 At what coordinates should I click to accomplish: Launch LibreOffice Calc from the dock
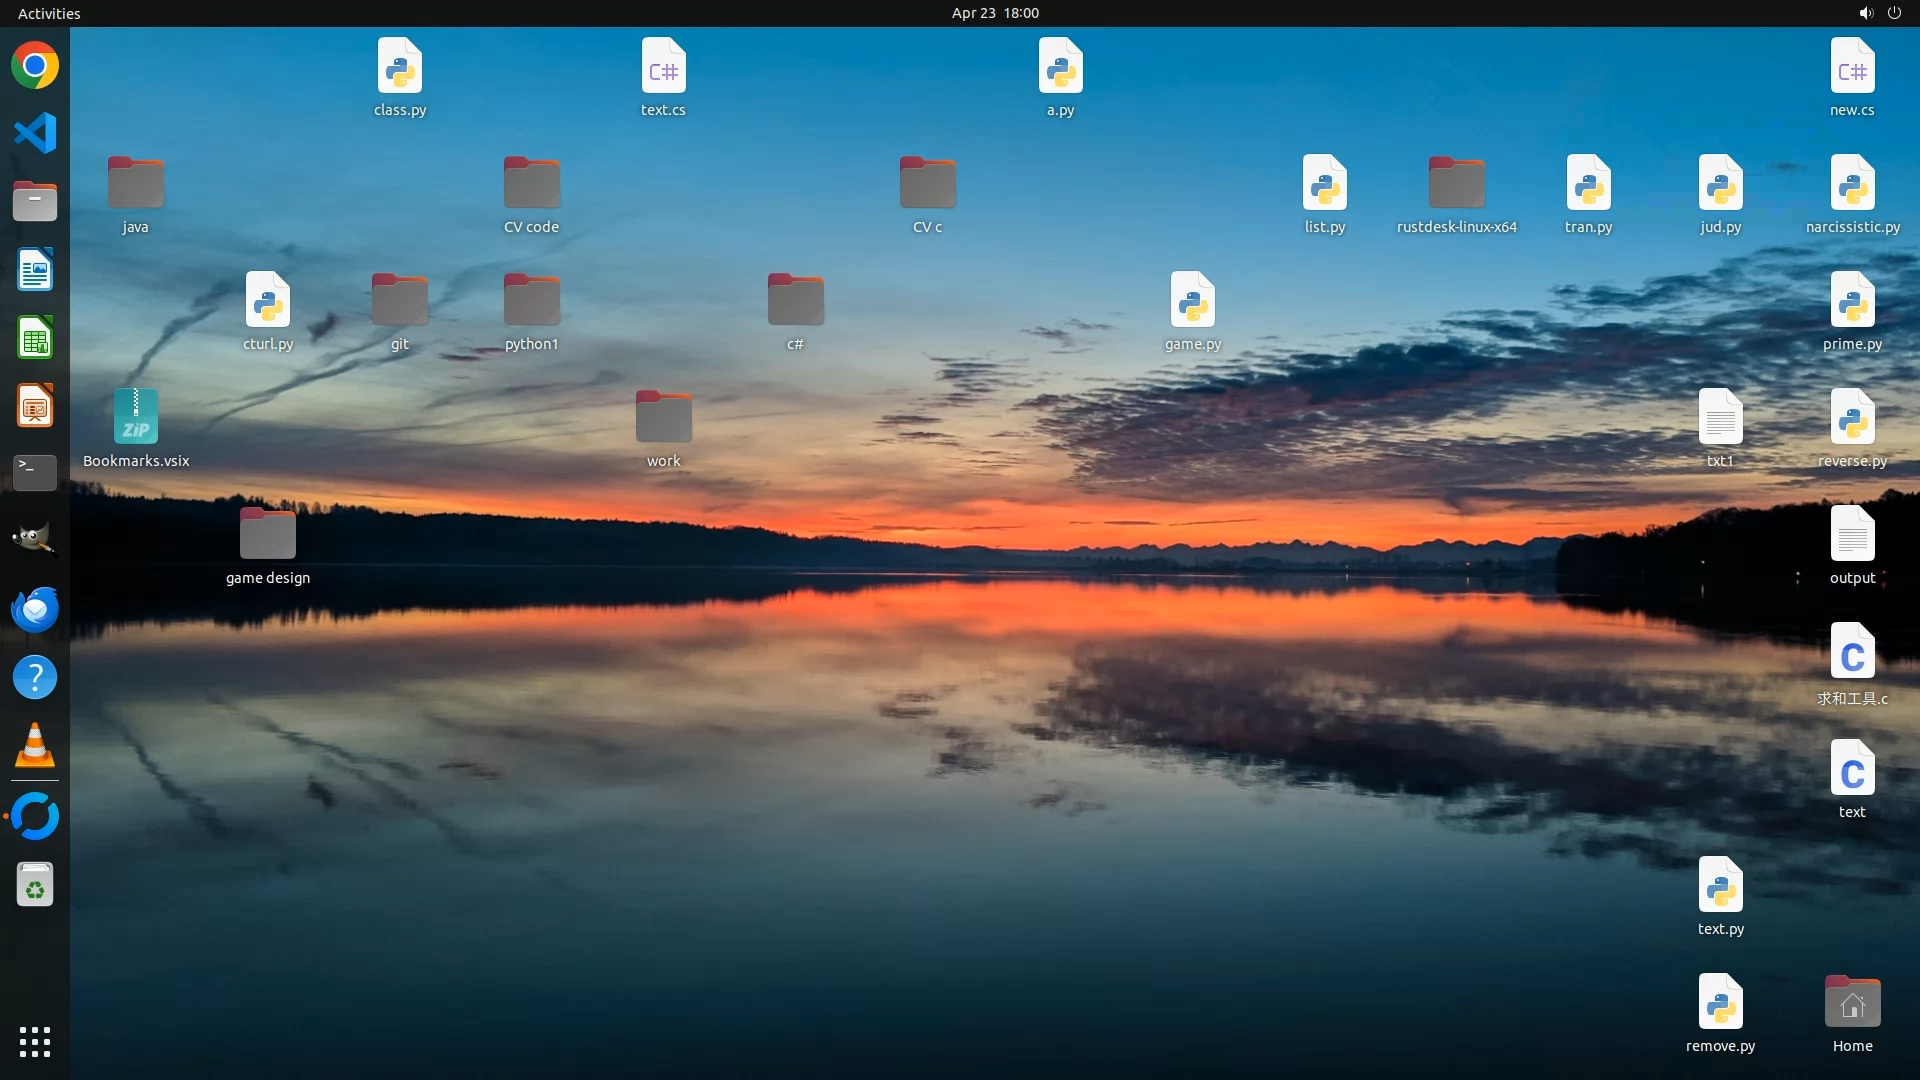(x=35, y=338)
